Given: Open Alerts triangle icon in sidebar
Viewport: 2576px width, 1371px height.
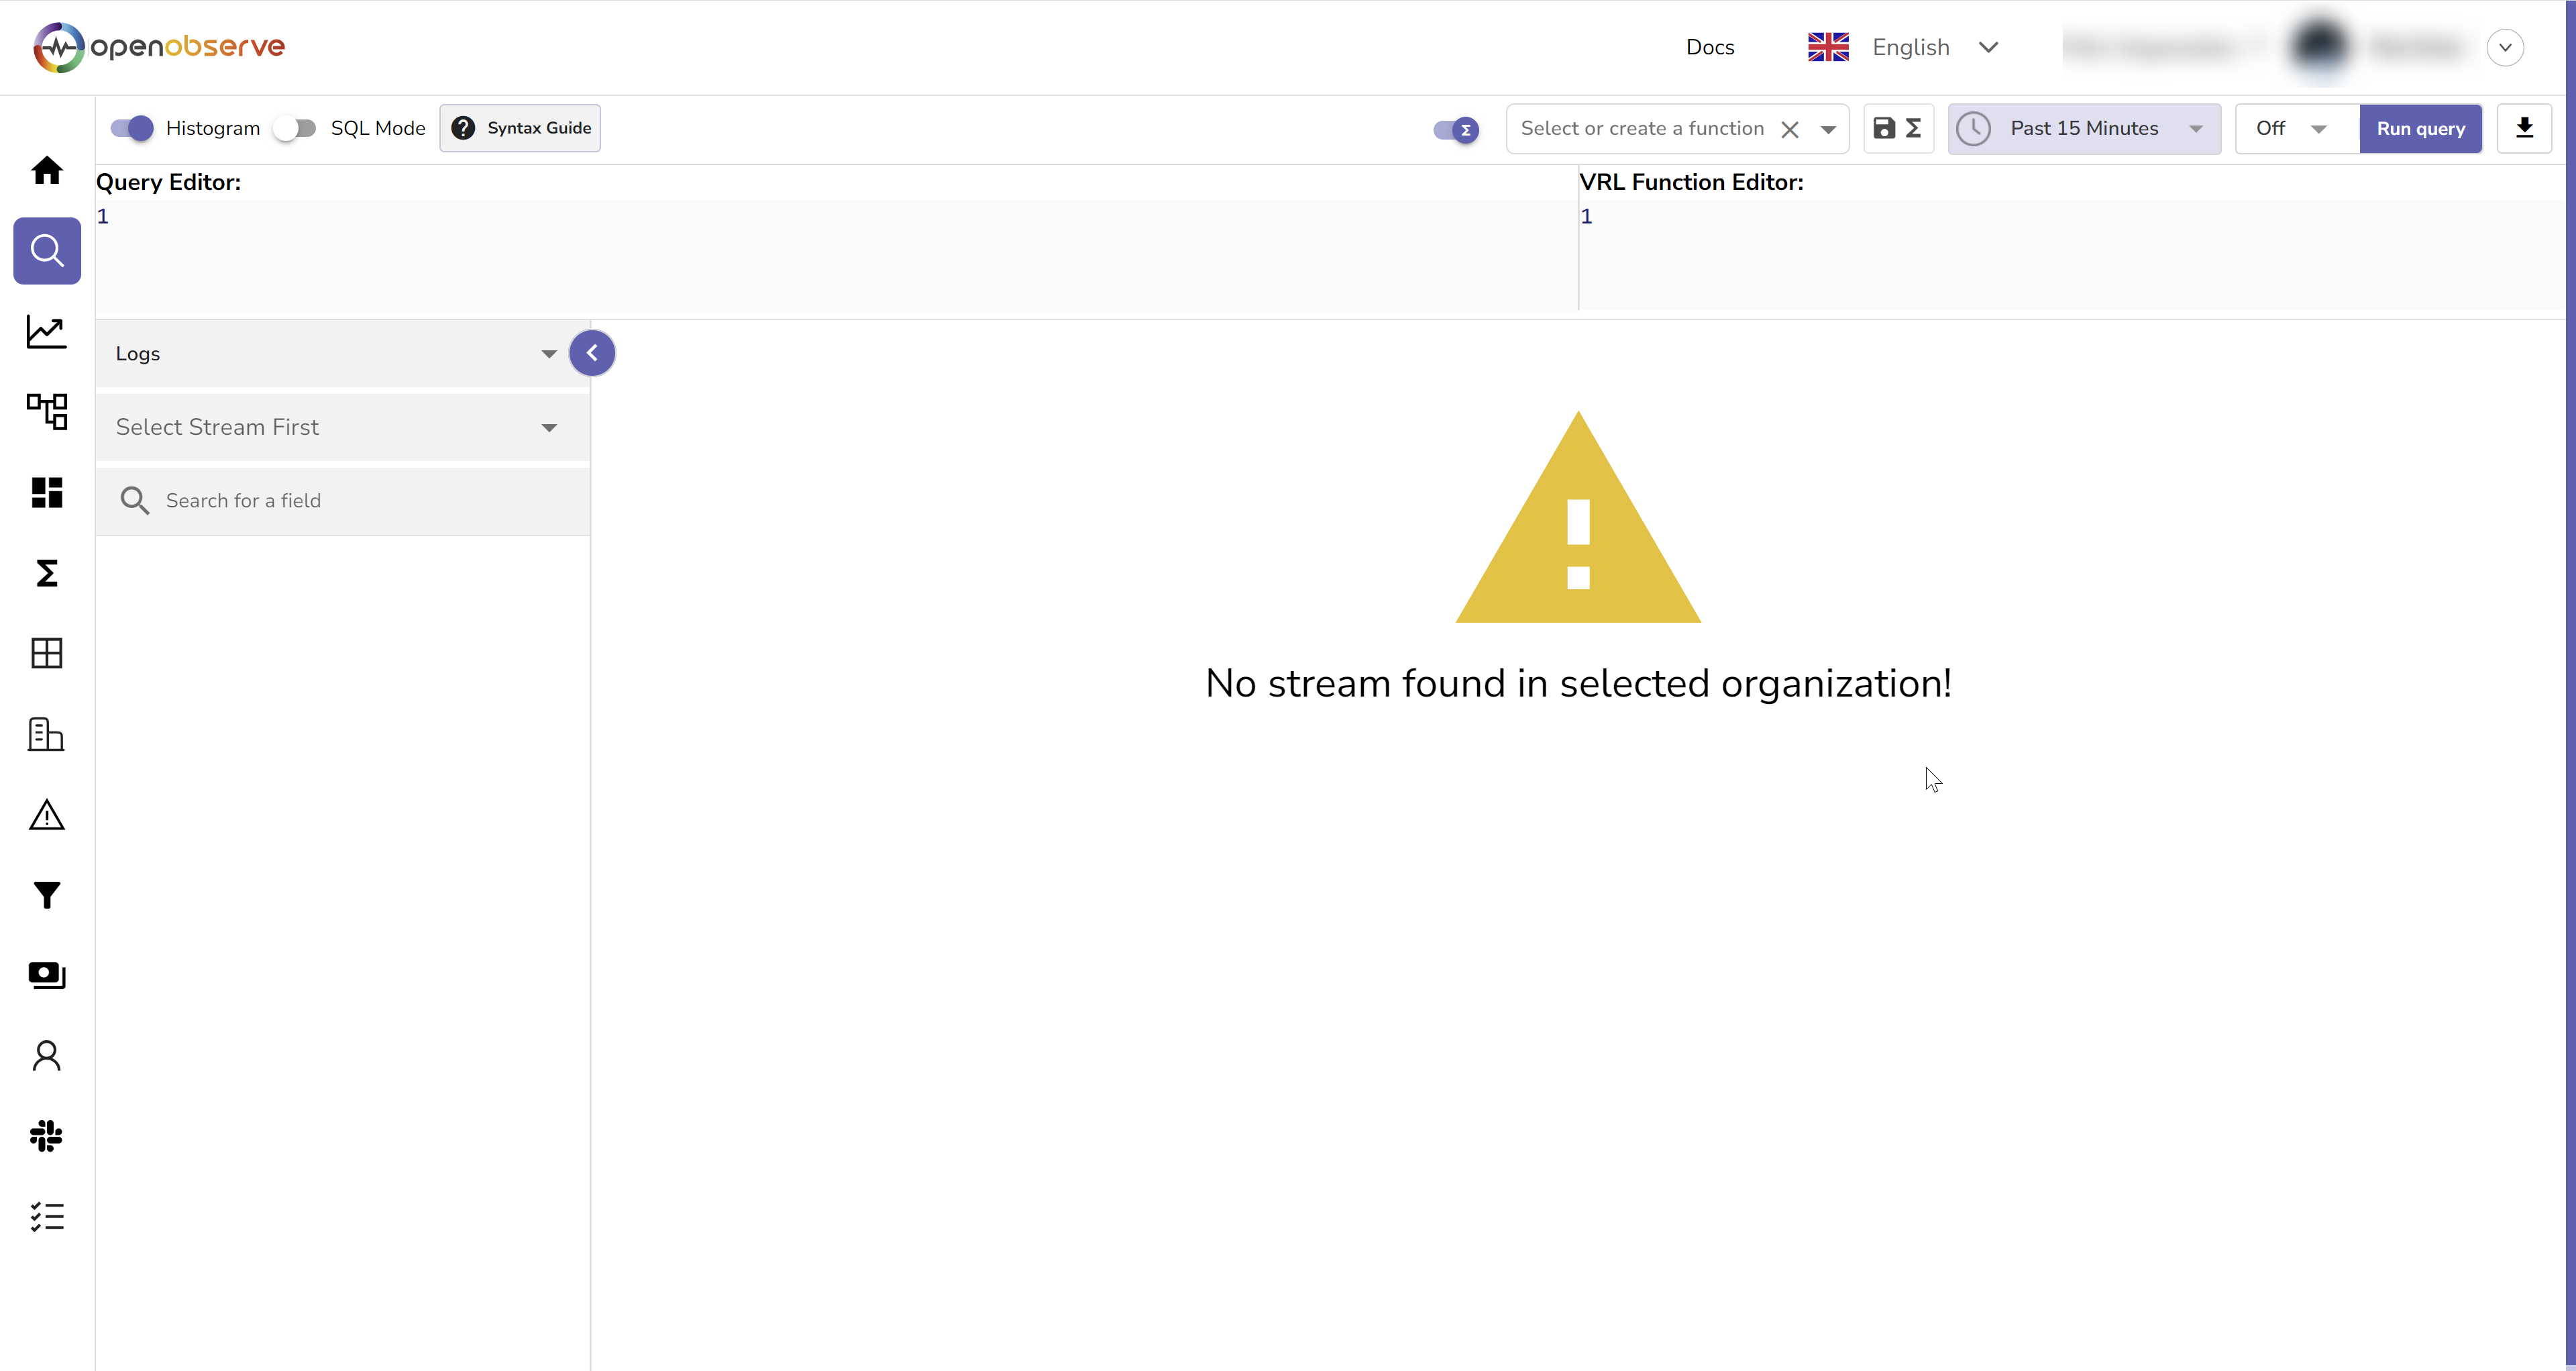Looking at the screenshot, I should (x=47, y=815).
